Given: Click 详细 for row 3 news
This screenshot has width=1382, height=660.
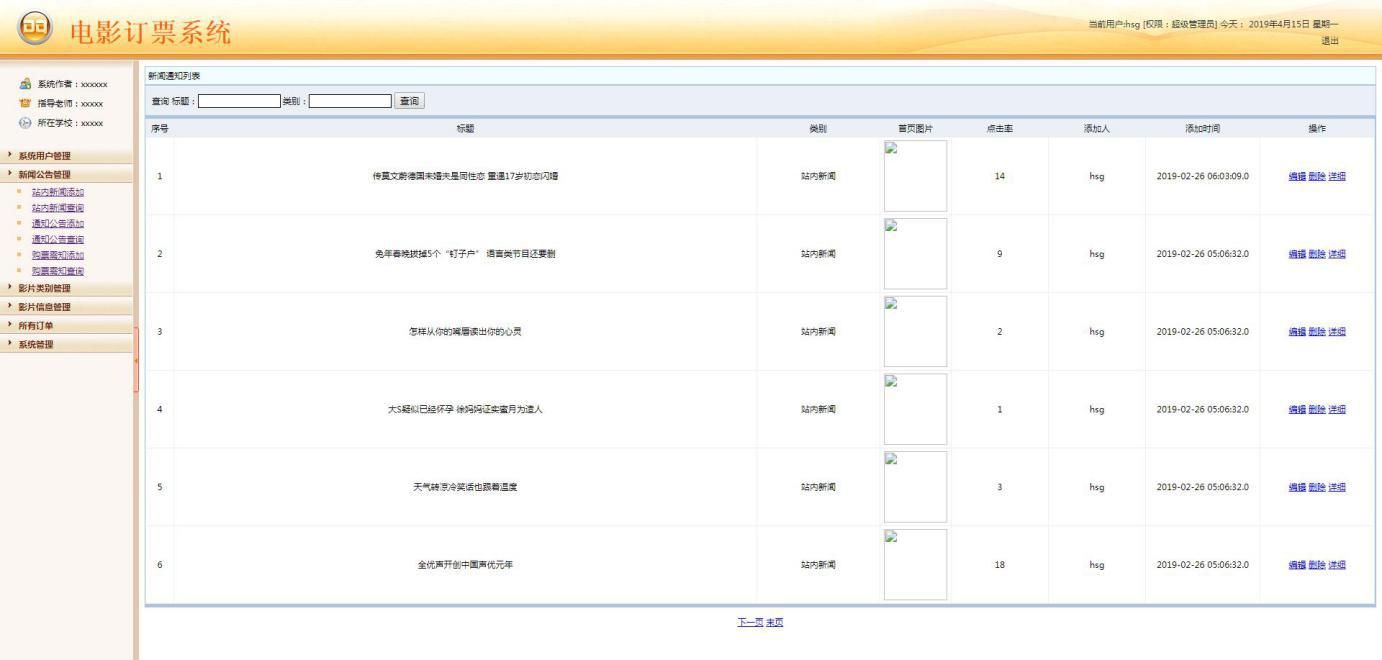Looking at the screenshot, I should pos(1336,332).
